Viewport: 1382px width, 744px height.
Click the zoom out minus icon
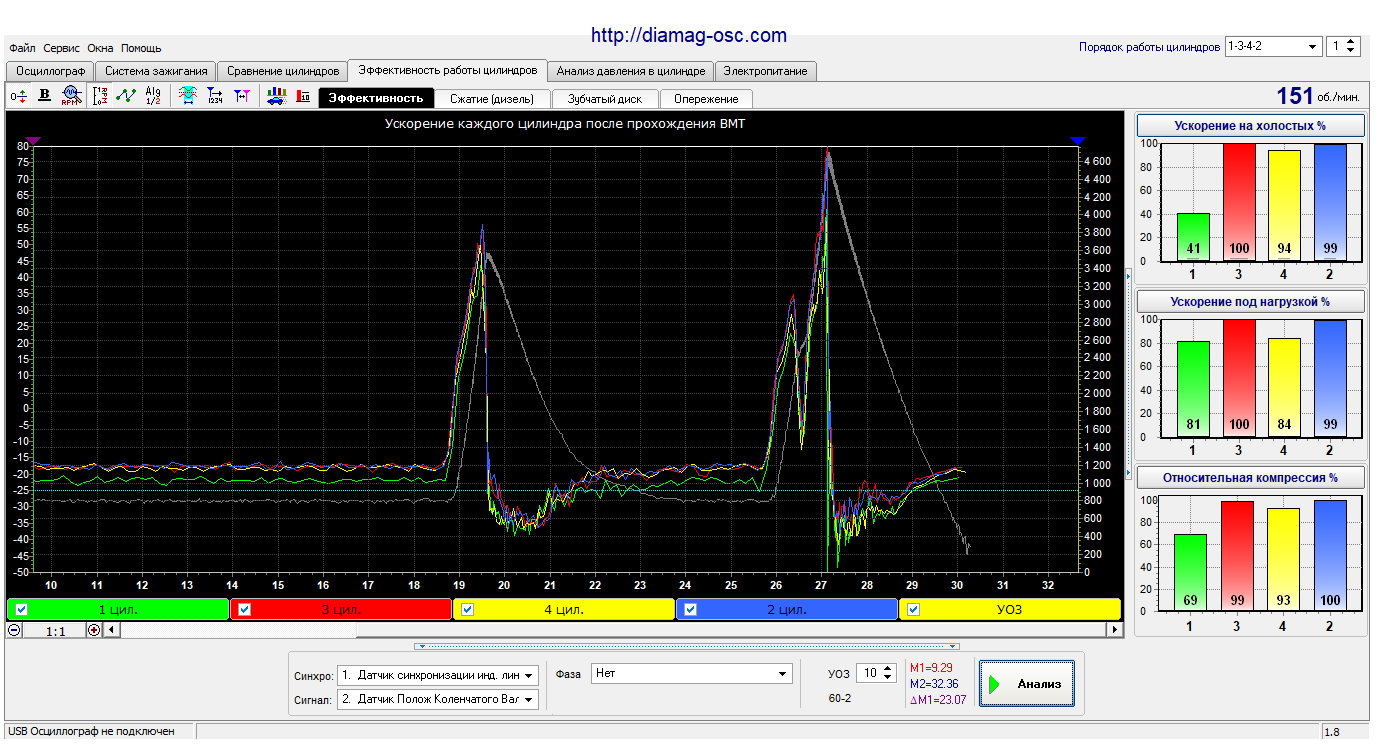14,630
